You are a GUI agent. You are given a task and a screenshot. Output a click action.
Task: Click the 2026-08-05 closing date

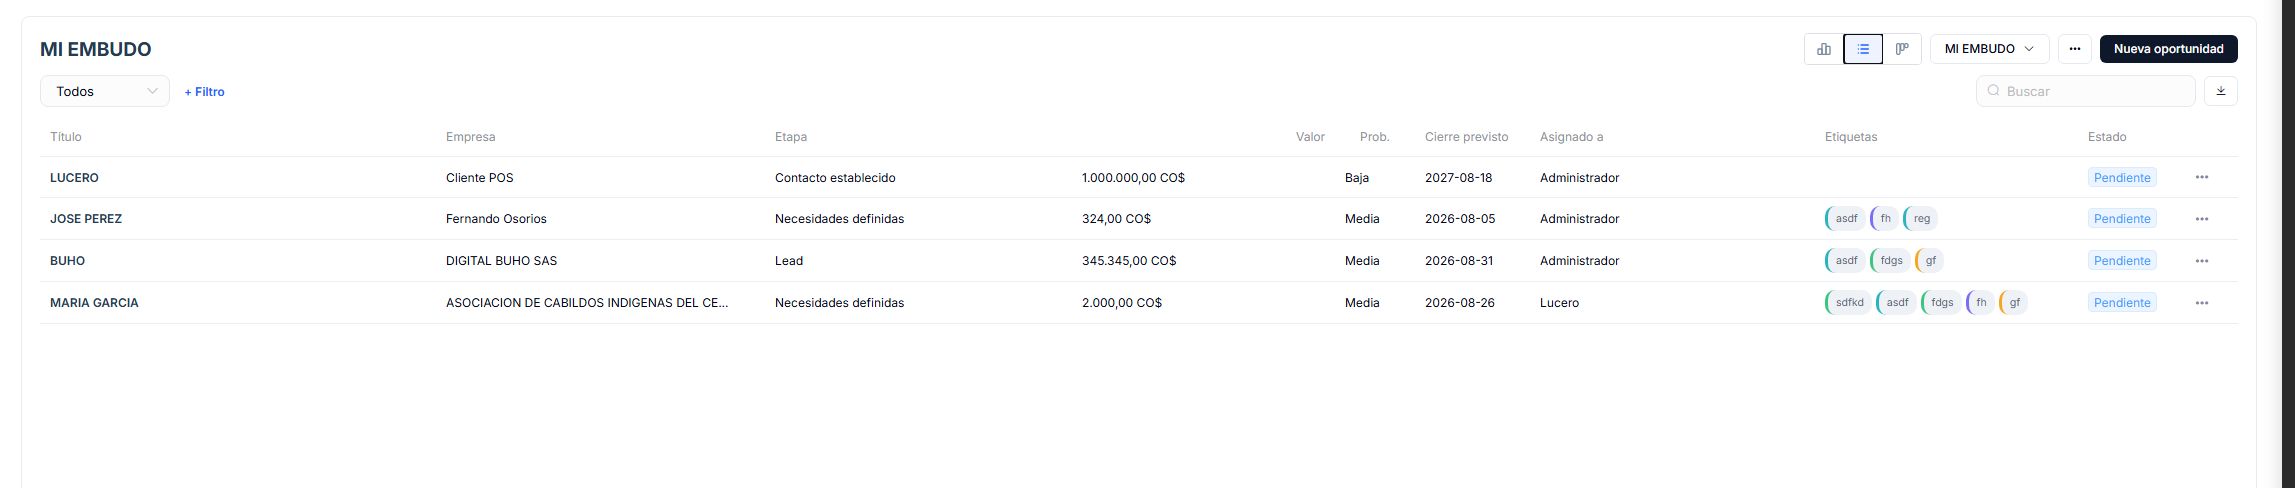point(1460,219)
